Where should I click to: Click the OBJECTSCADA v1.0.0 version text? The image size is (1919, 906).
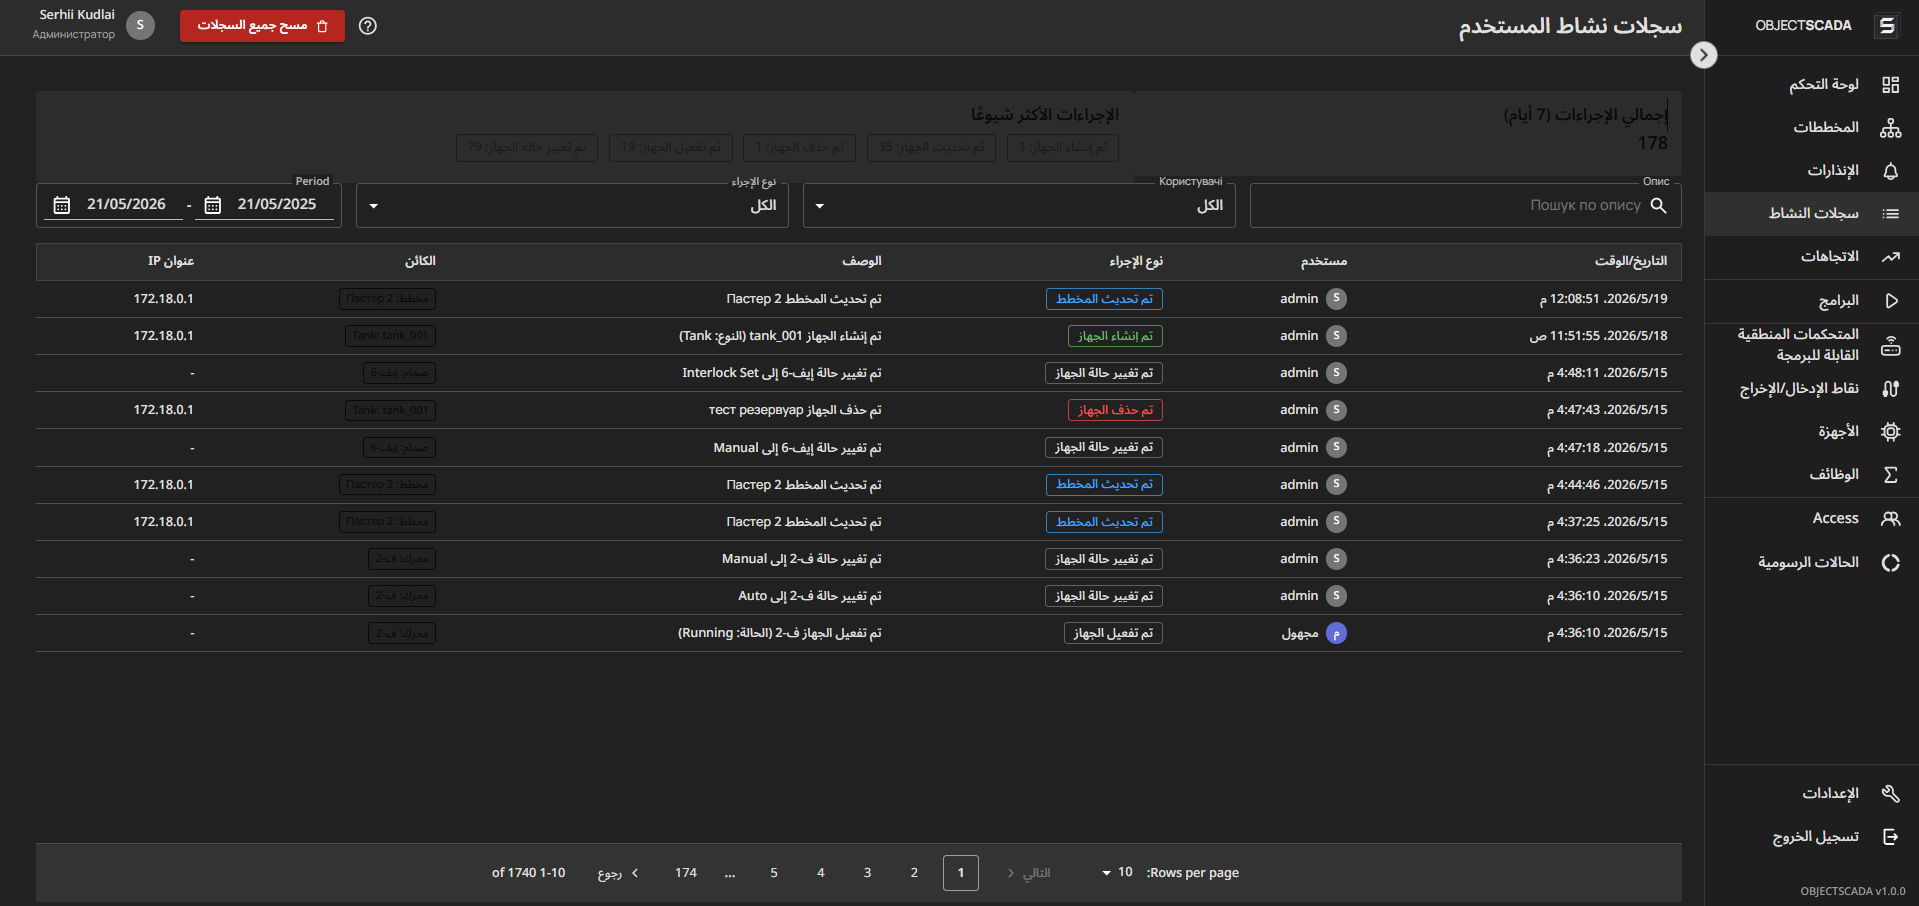tap(1853, 891)
